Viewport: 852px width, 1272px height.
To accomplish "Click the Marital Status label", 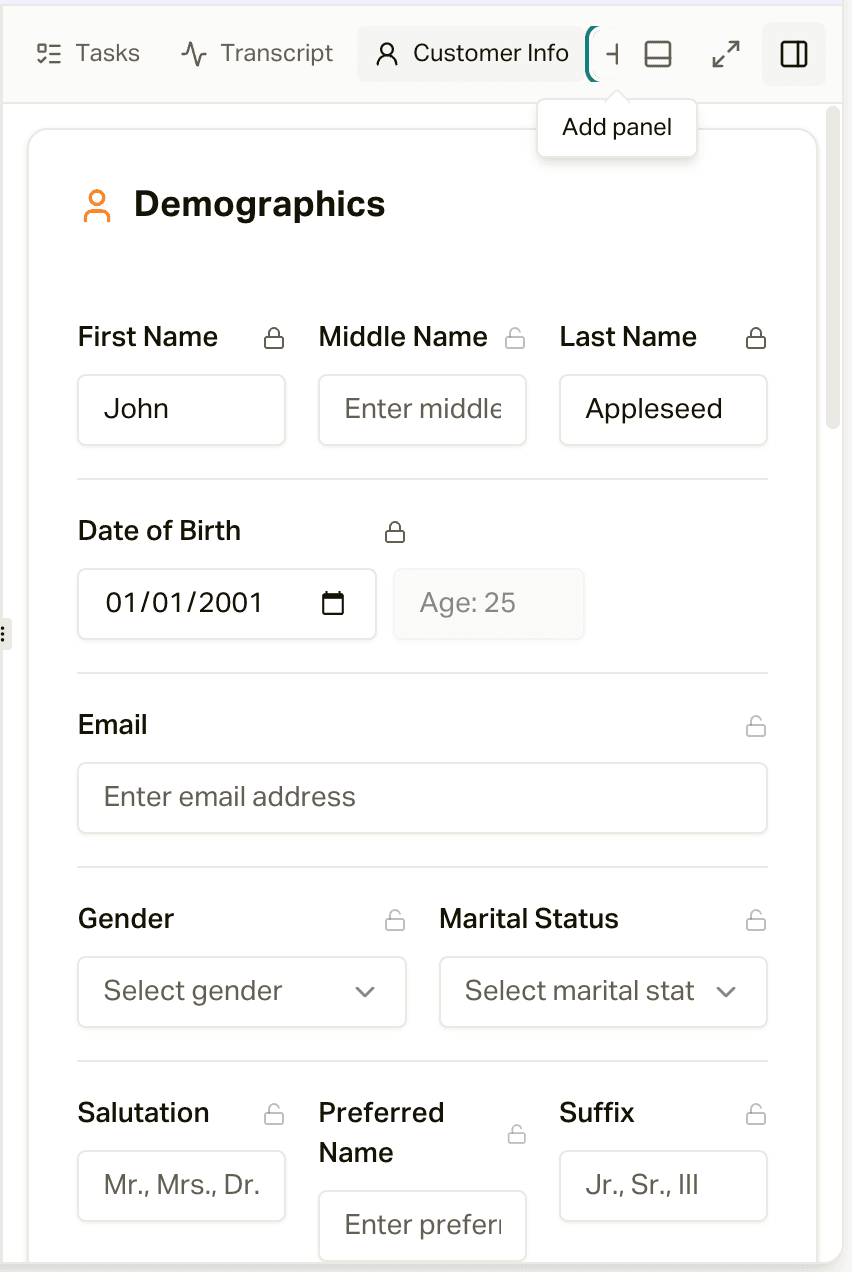I will [529, 919].
